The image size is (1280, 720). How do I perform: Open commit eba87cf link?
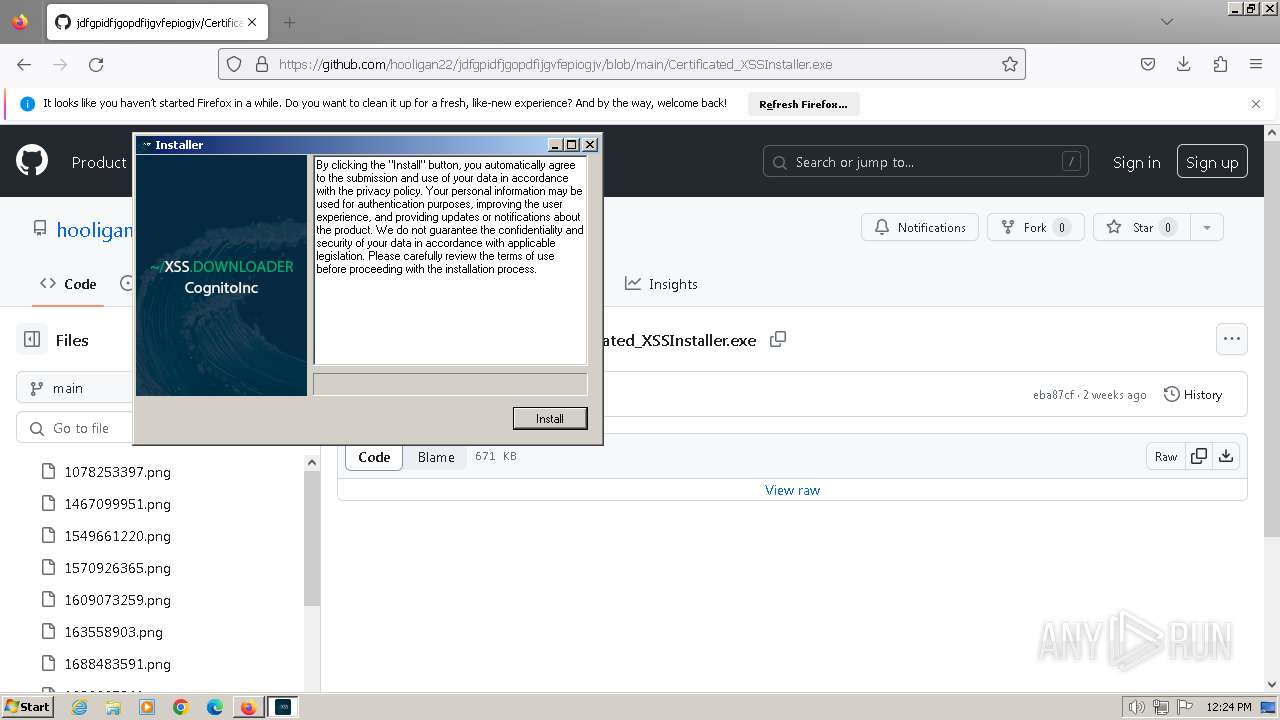[1053, 395]
